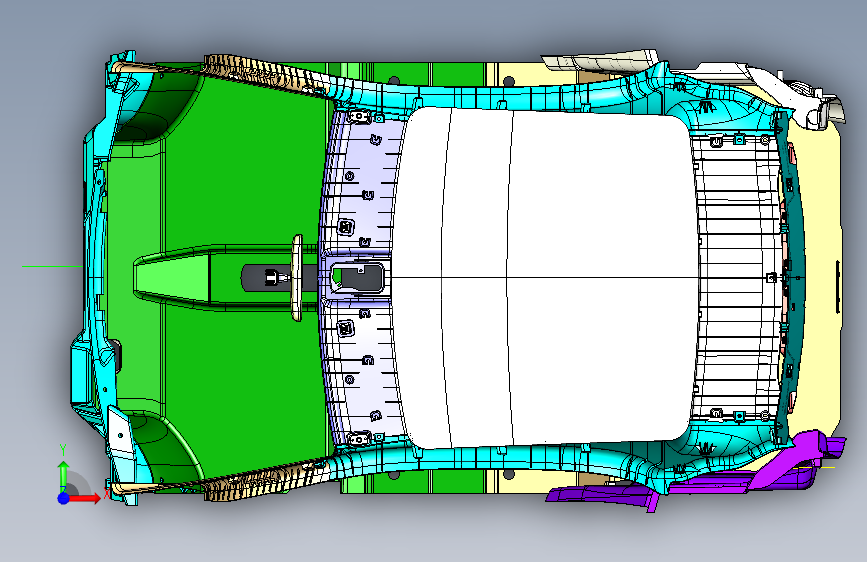Select the large white roof panel
Viewport: 867px width, 562px height.
click(x=545, y=277)
